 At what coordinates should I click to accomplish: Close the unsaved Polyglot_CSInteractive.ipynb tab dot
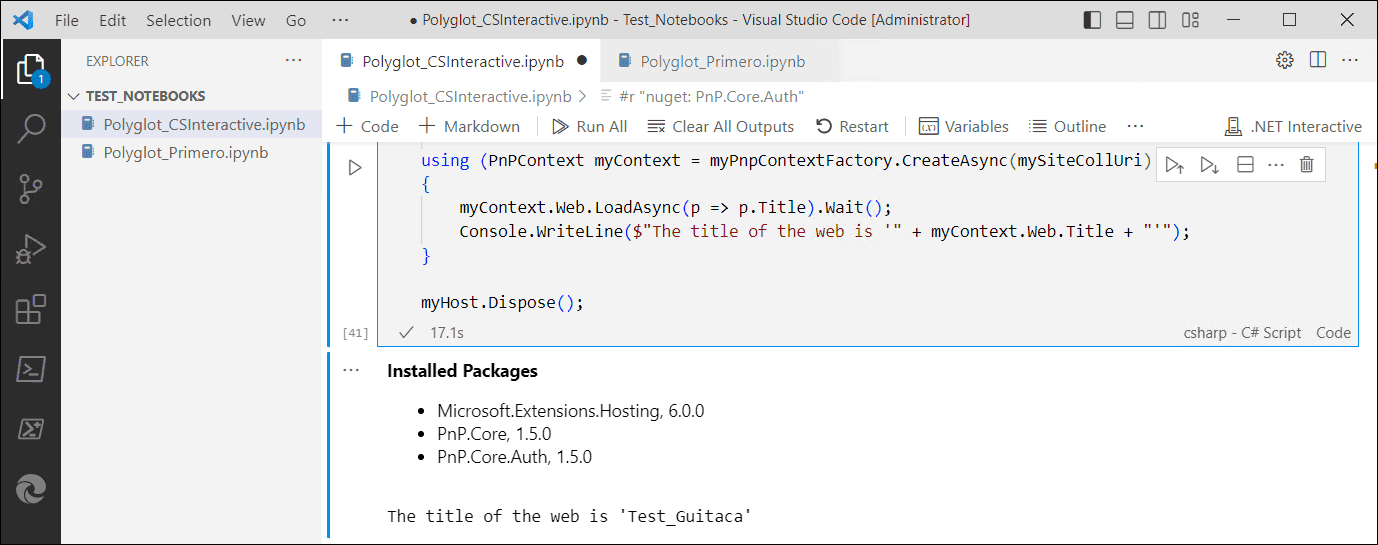(582, 61)
